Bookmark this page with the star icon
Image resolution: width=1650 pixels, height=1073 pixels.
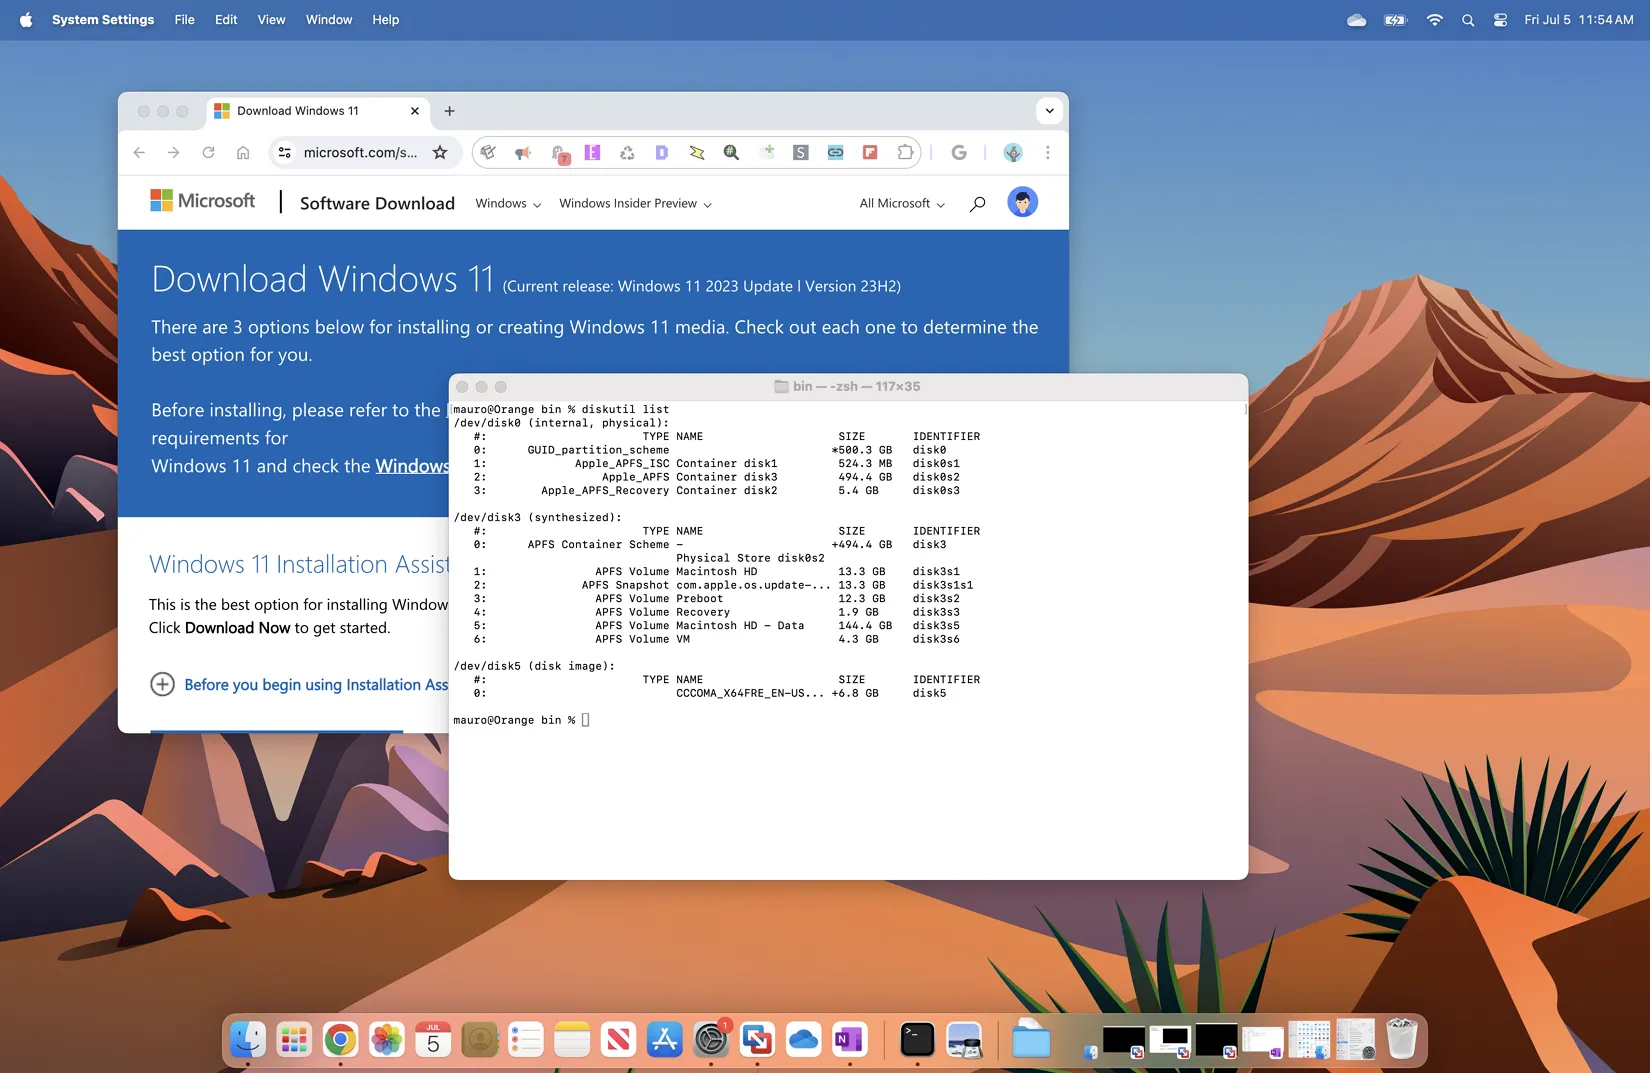[x=440, y=153]
